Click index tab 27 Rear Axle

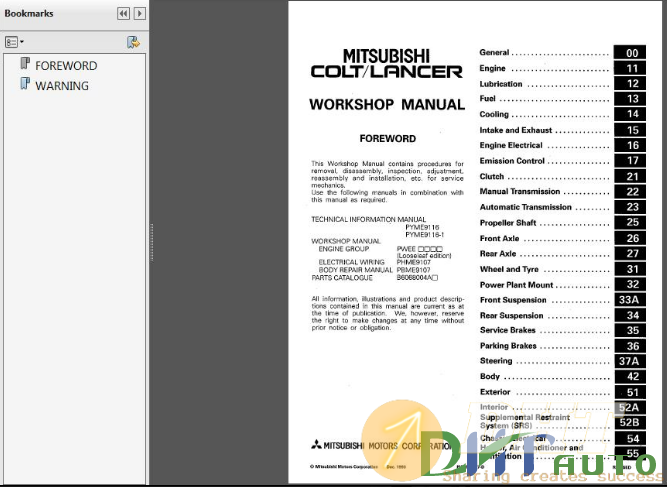(630, 253)
